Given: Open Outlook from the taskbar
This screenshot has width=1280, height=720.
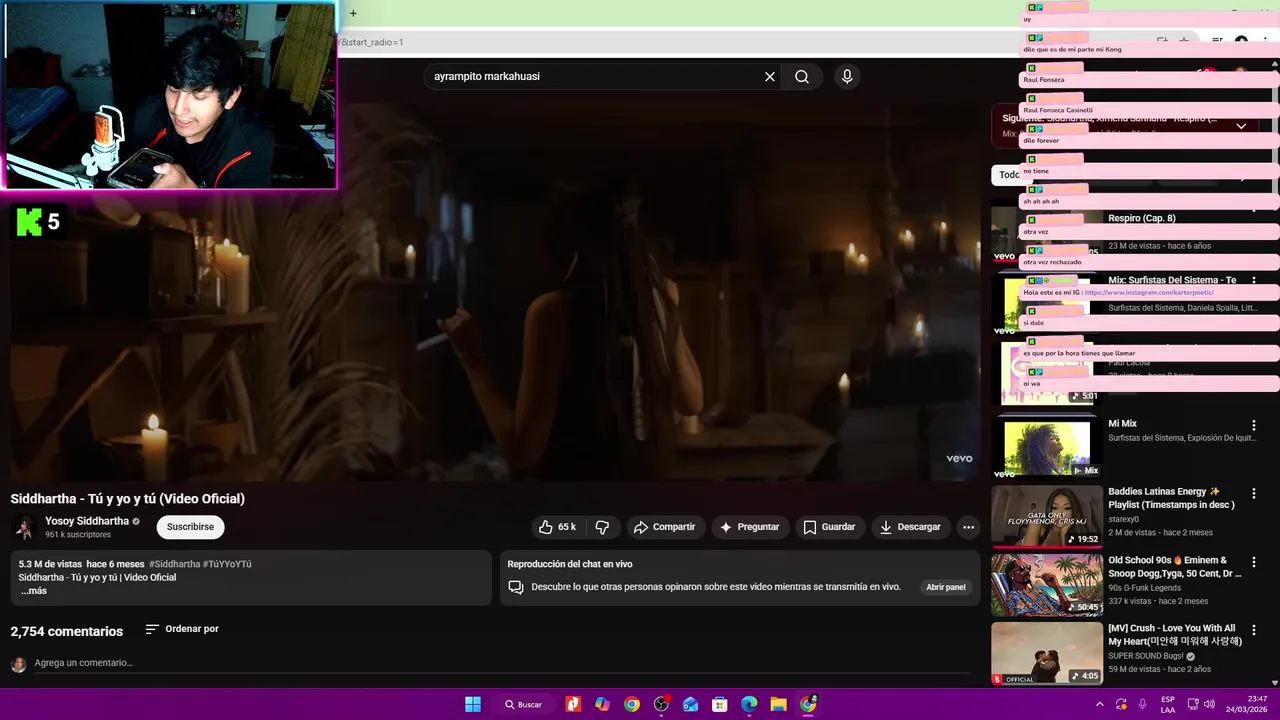Looking at the screenshot, I should (x=690, y=704).
